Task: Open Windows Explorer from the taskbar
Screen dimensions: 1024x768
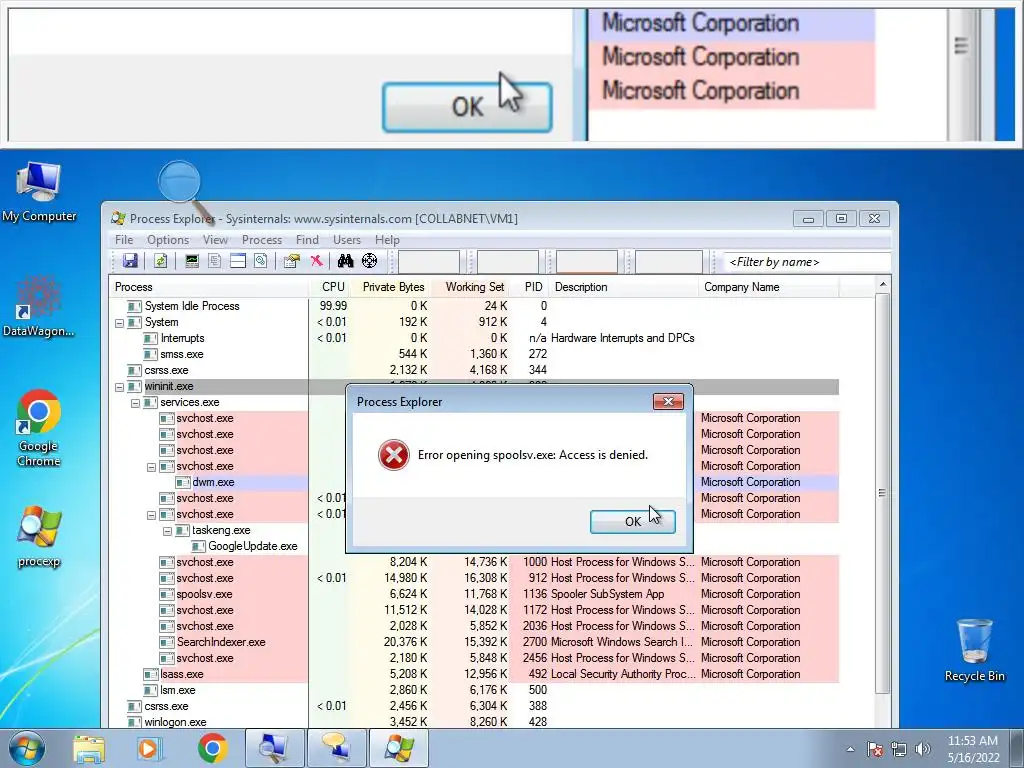Action: 89,748
